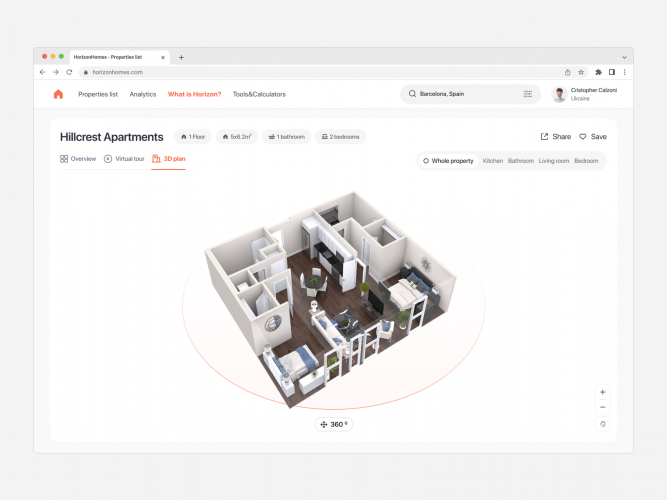Screen dimensions: 667x500
Task: Click the Barcelona, Spain search field
Action: point(470,94)
